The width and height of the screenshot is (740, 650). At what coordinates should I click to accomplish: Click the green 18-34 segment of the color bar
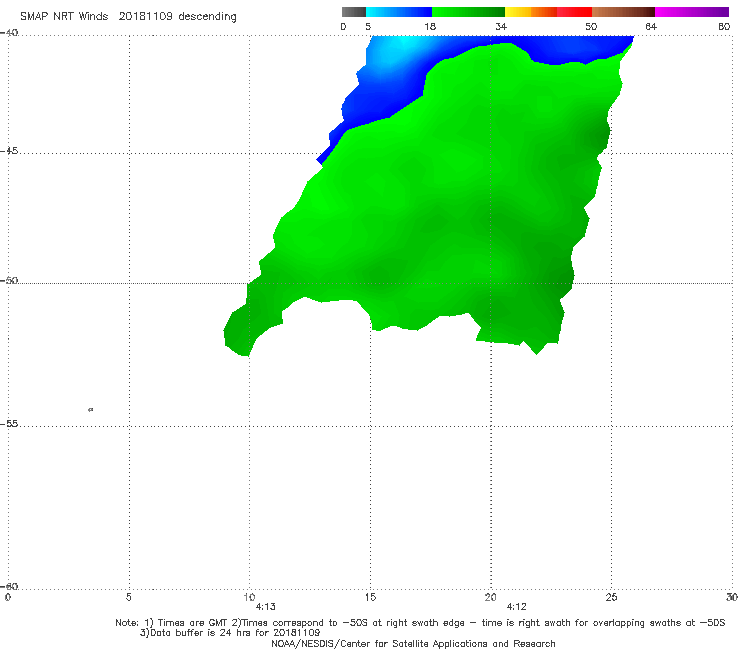(468, 12)
